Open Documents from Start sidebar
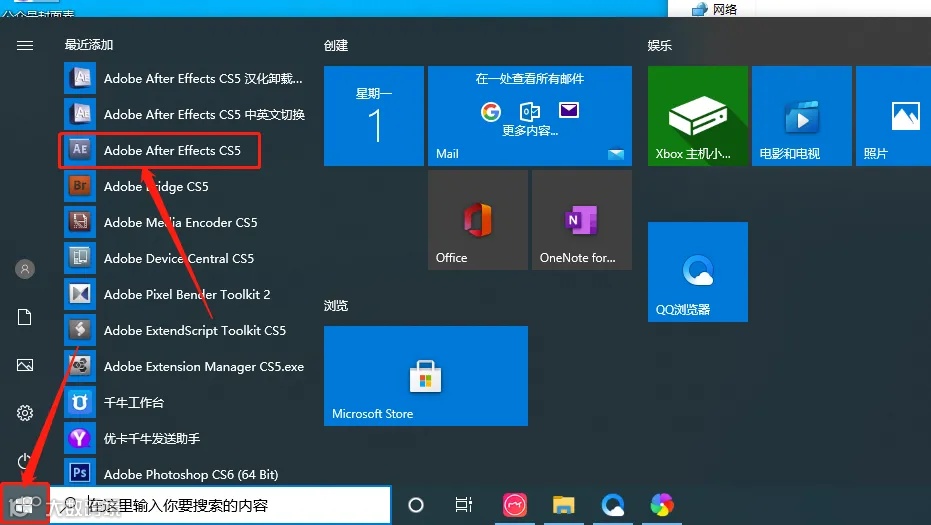Image resolution: width=931 pixels, height=525 pixels. [25, 317]
